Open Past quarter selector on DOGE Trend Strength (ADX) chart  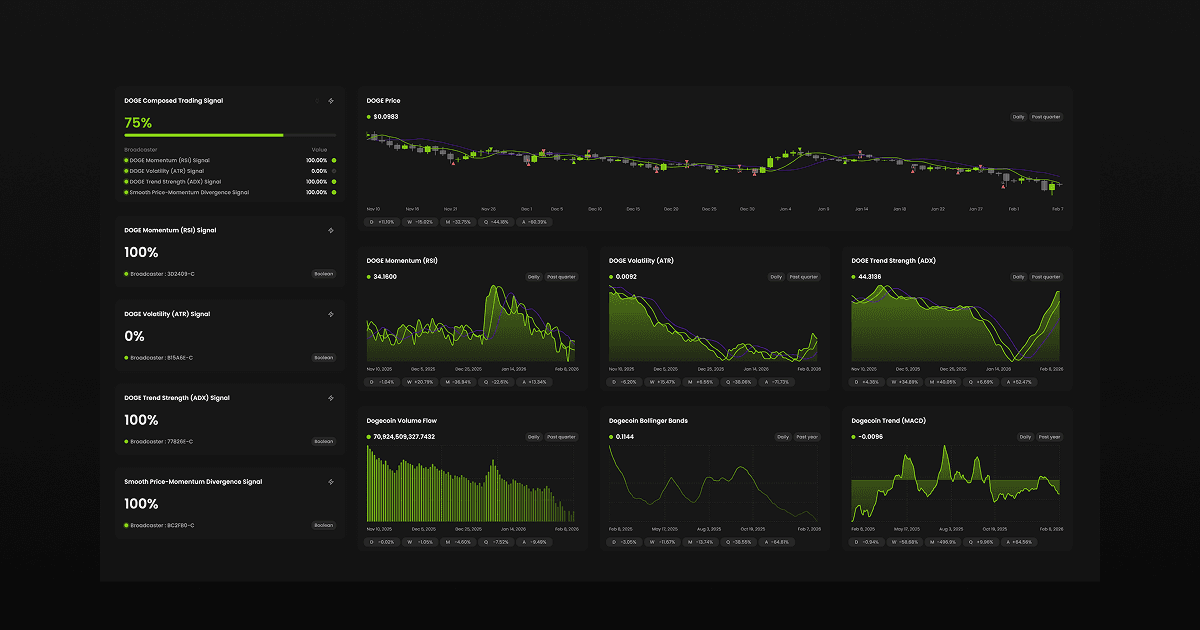tap(1046, 277)
